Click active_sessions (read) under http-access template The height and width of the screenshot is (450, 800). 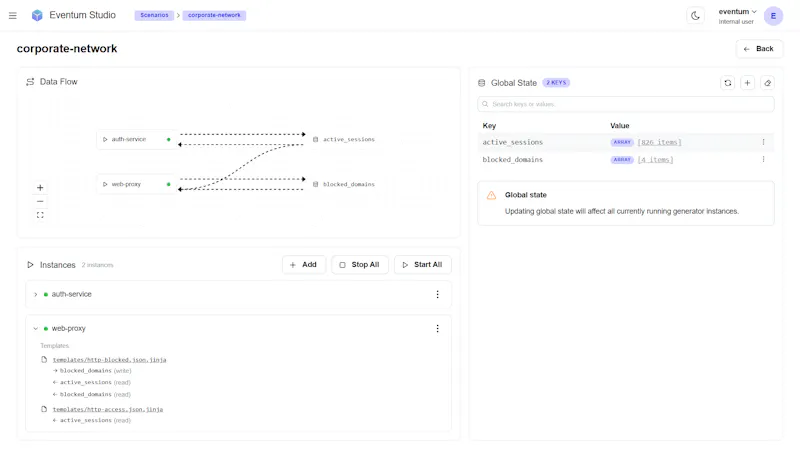[x=92, y=420]
